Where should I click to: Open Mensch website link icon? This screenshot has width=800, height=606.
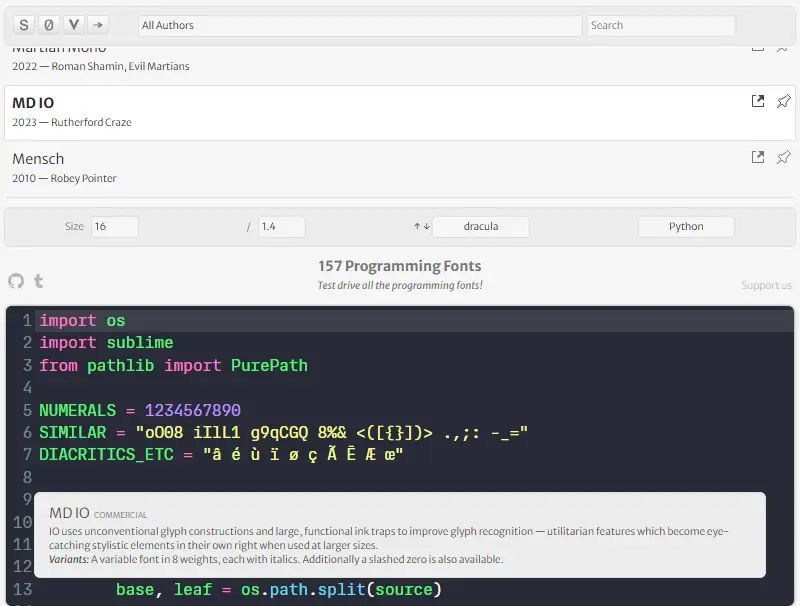click(x=758, y=157)
